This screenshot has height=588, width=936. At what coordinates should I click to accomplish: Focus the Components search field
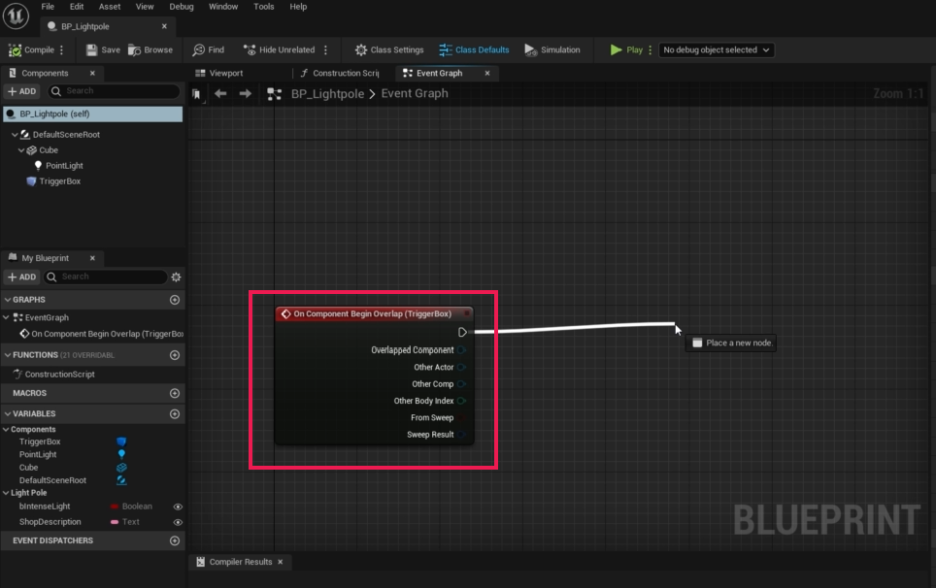(115, 91)
